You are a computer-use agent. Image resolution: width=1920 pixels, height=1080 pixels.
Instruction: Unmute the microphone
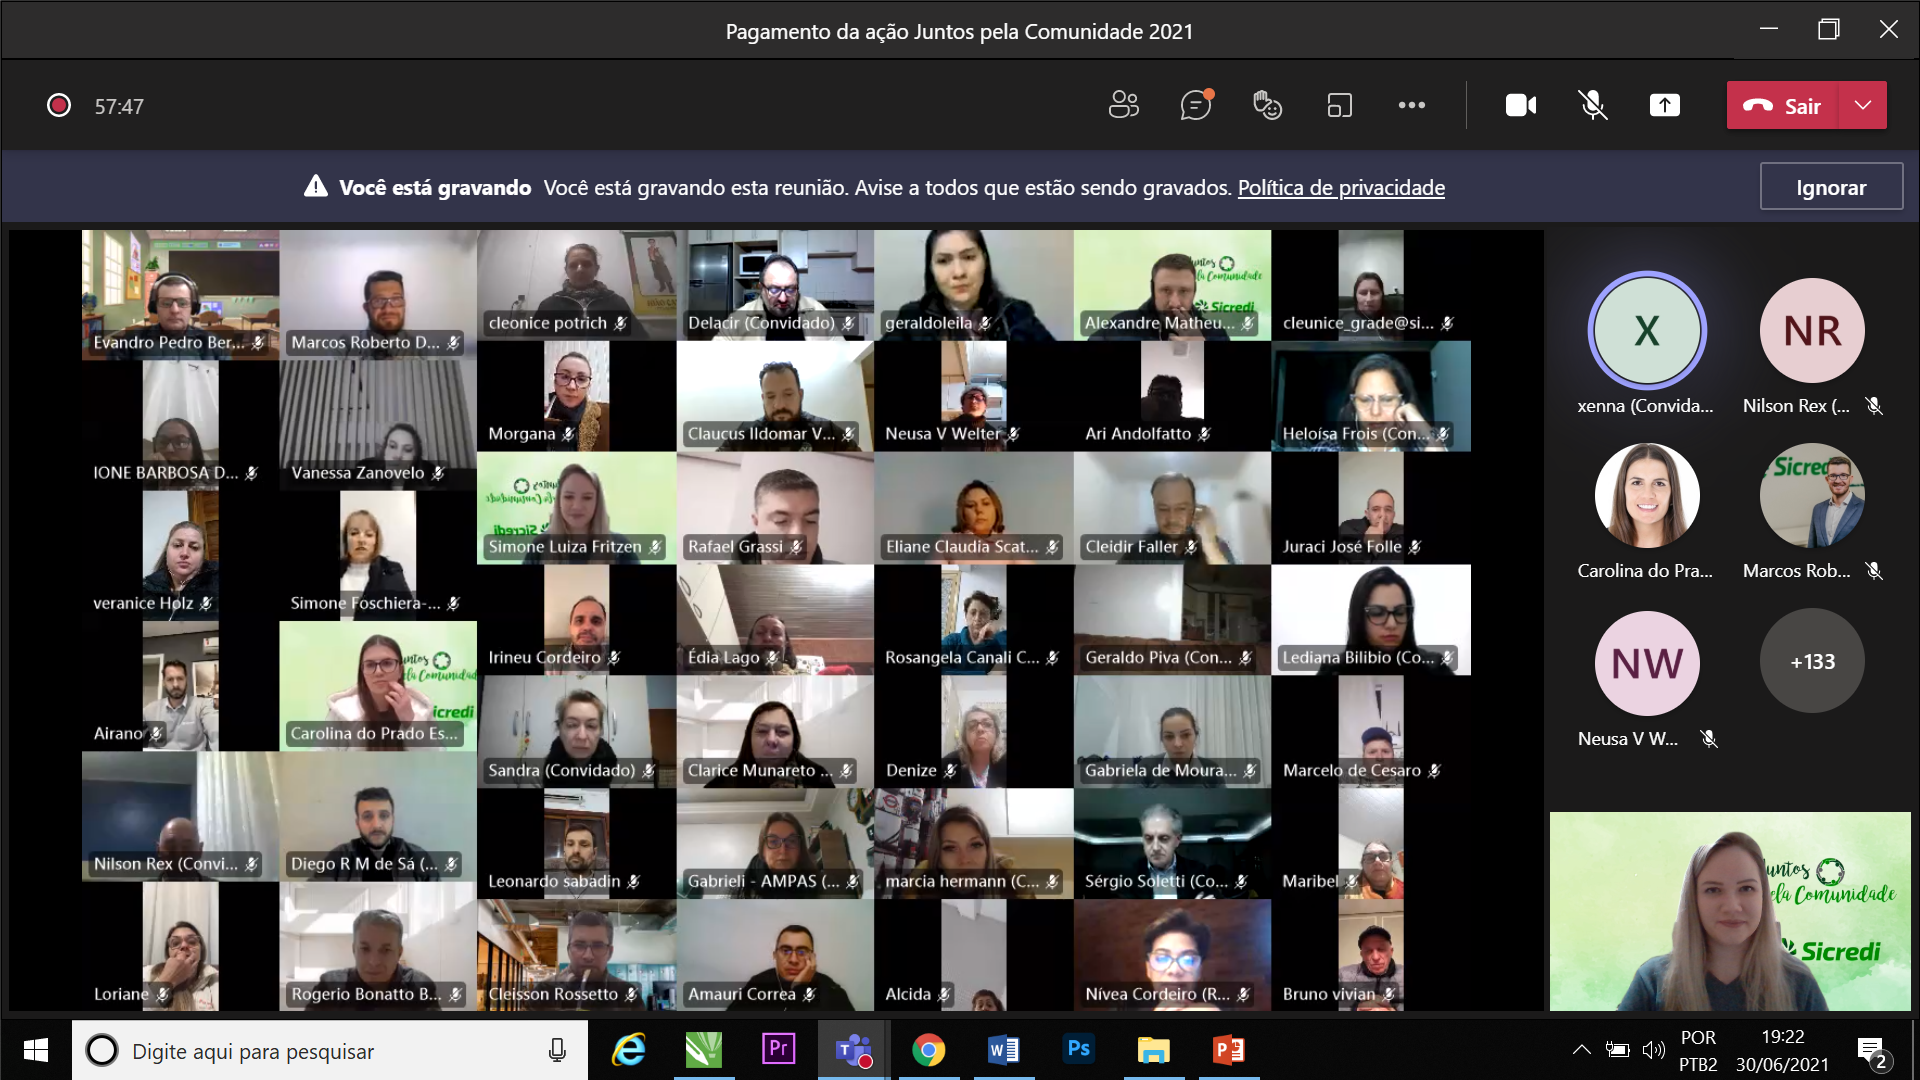[1592, 105]
